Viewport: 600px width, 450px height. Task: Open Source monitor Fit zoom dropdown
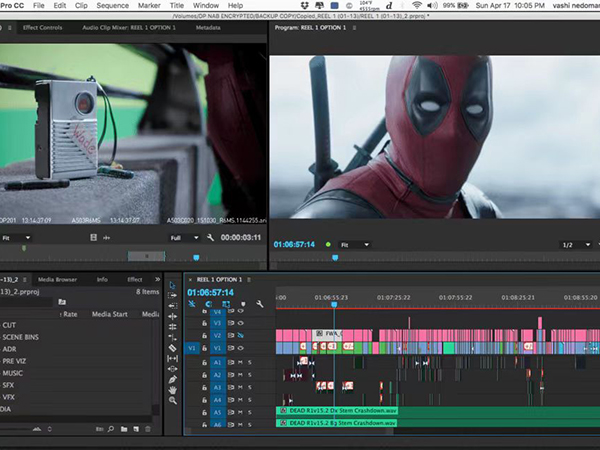point(16,238)
